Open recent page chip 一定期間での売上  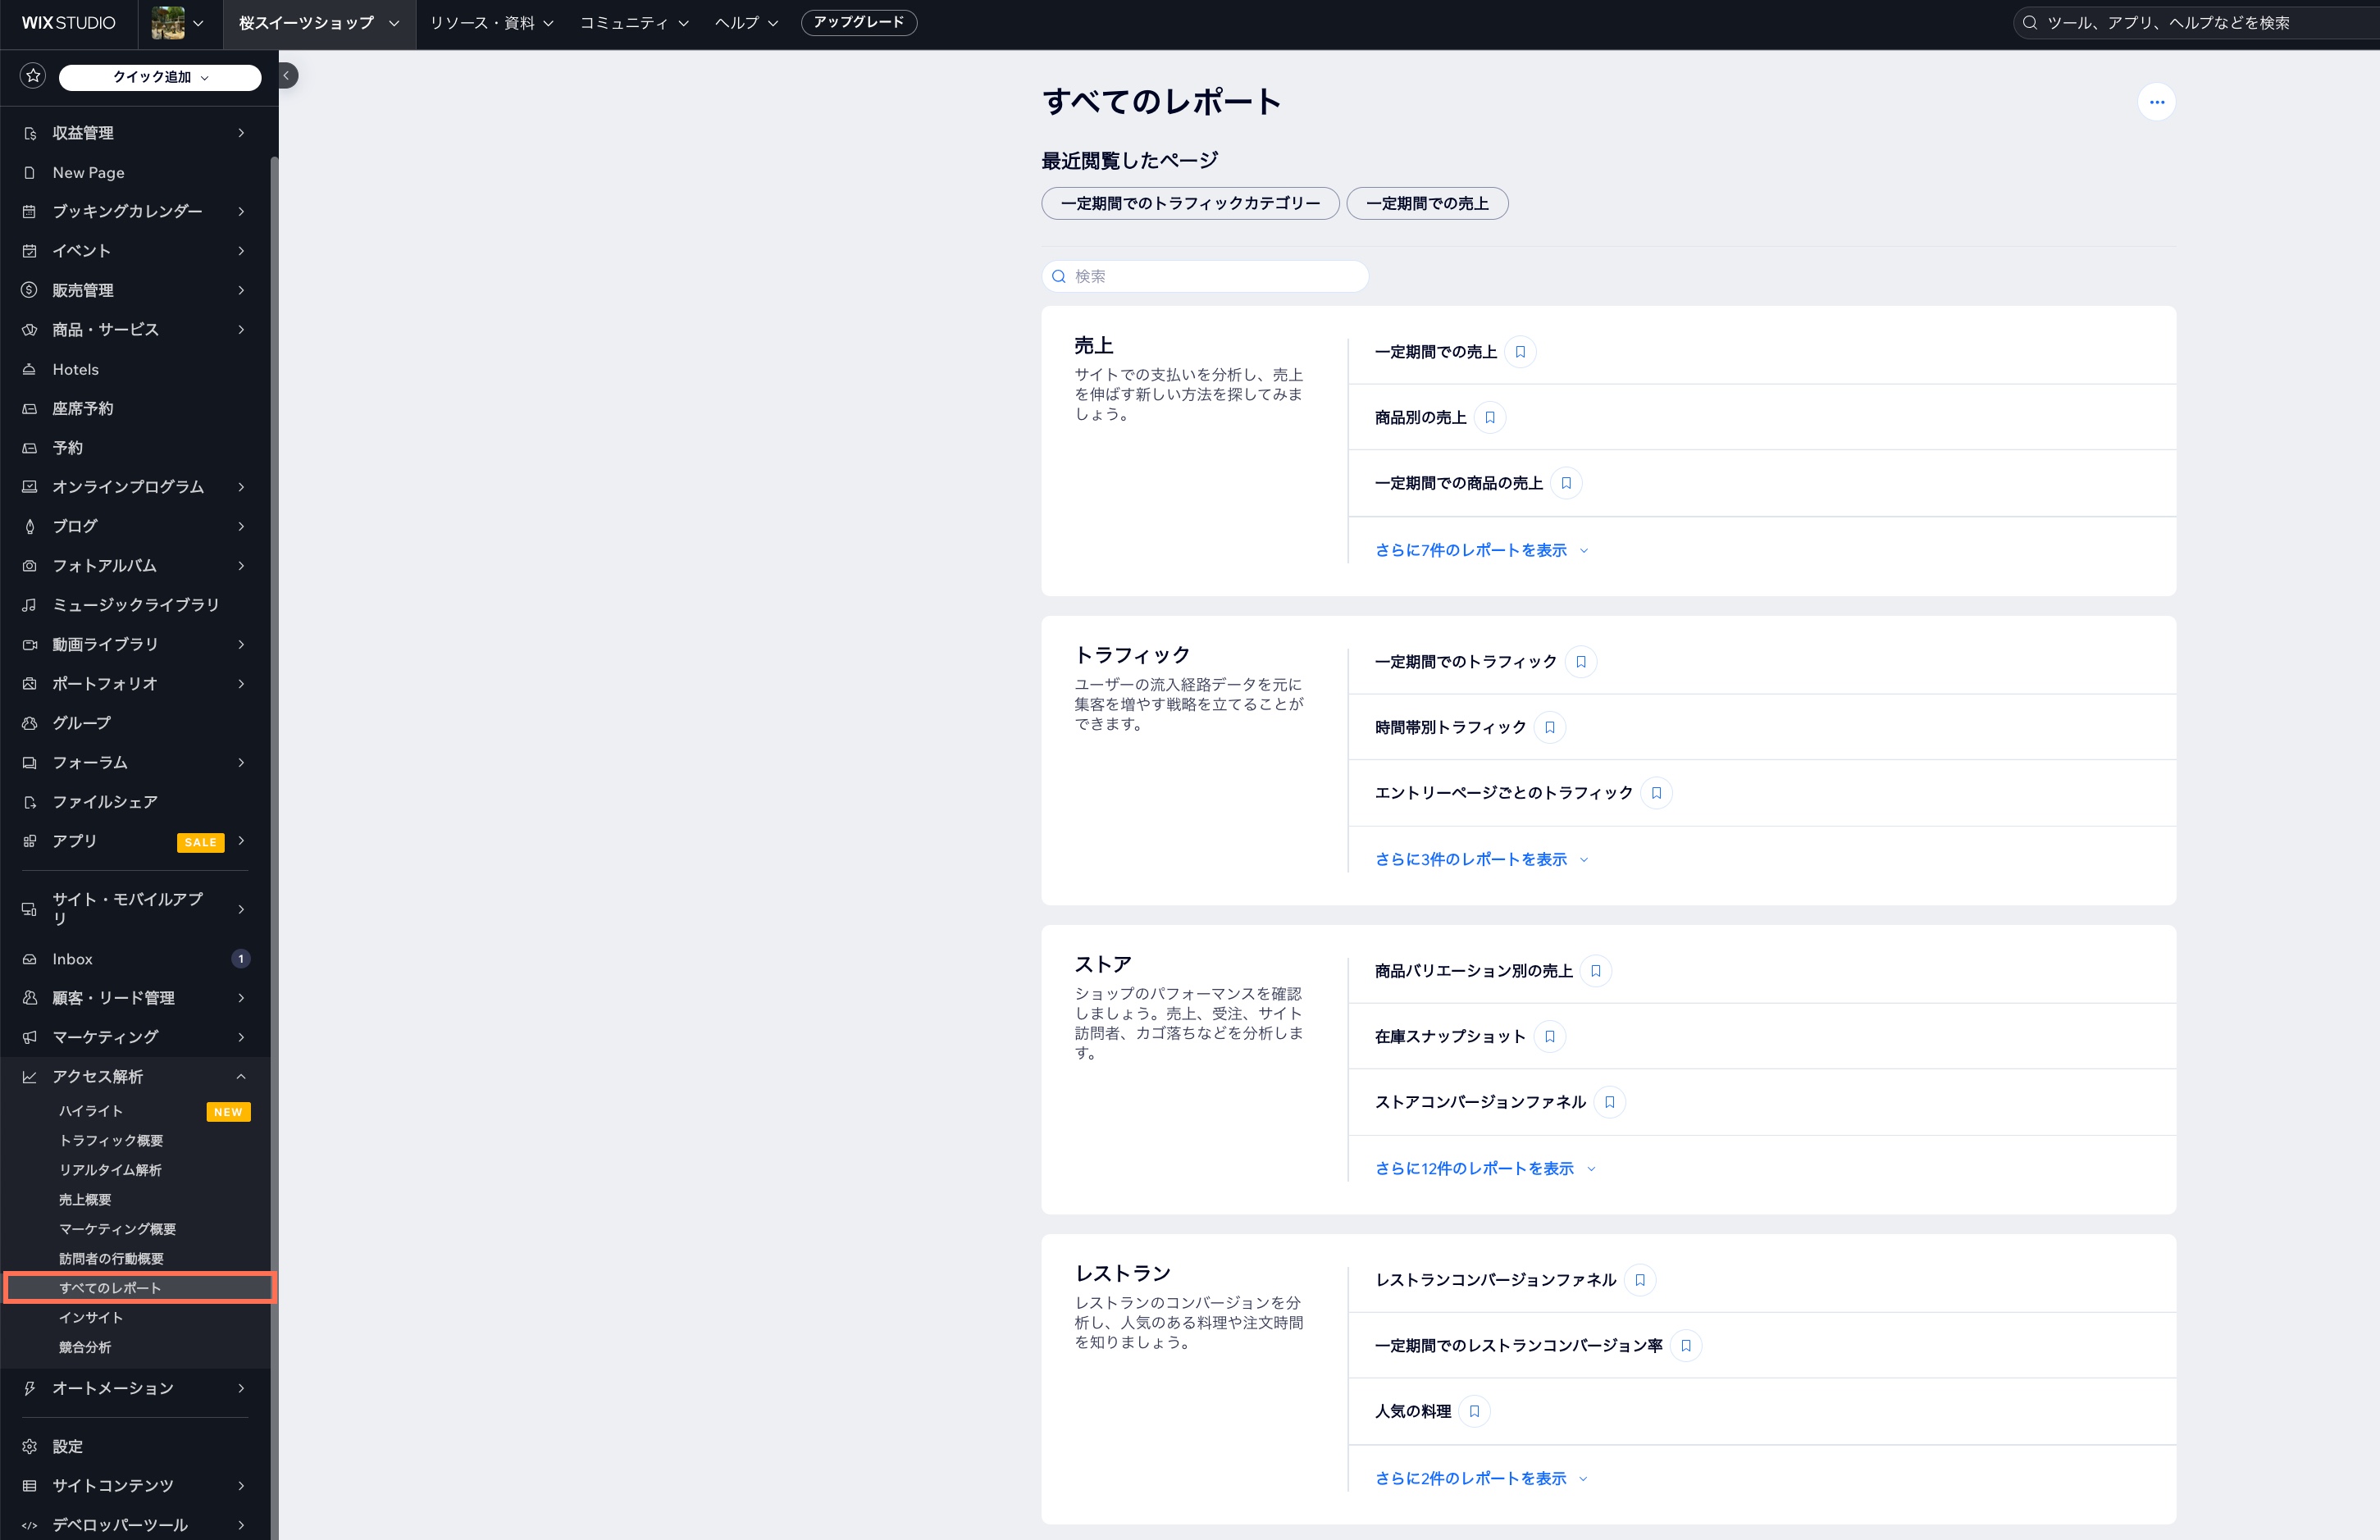click(x=1427, y=203)
